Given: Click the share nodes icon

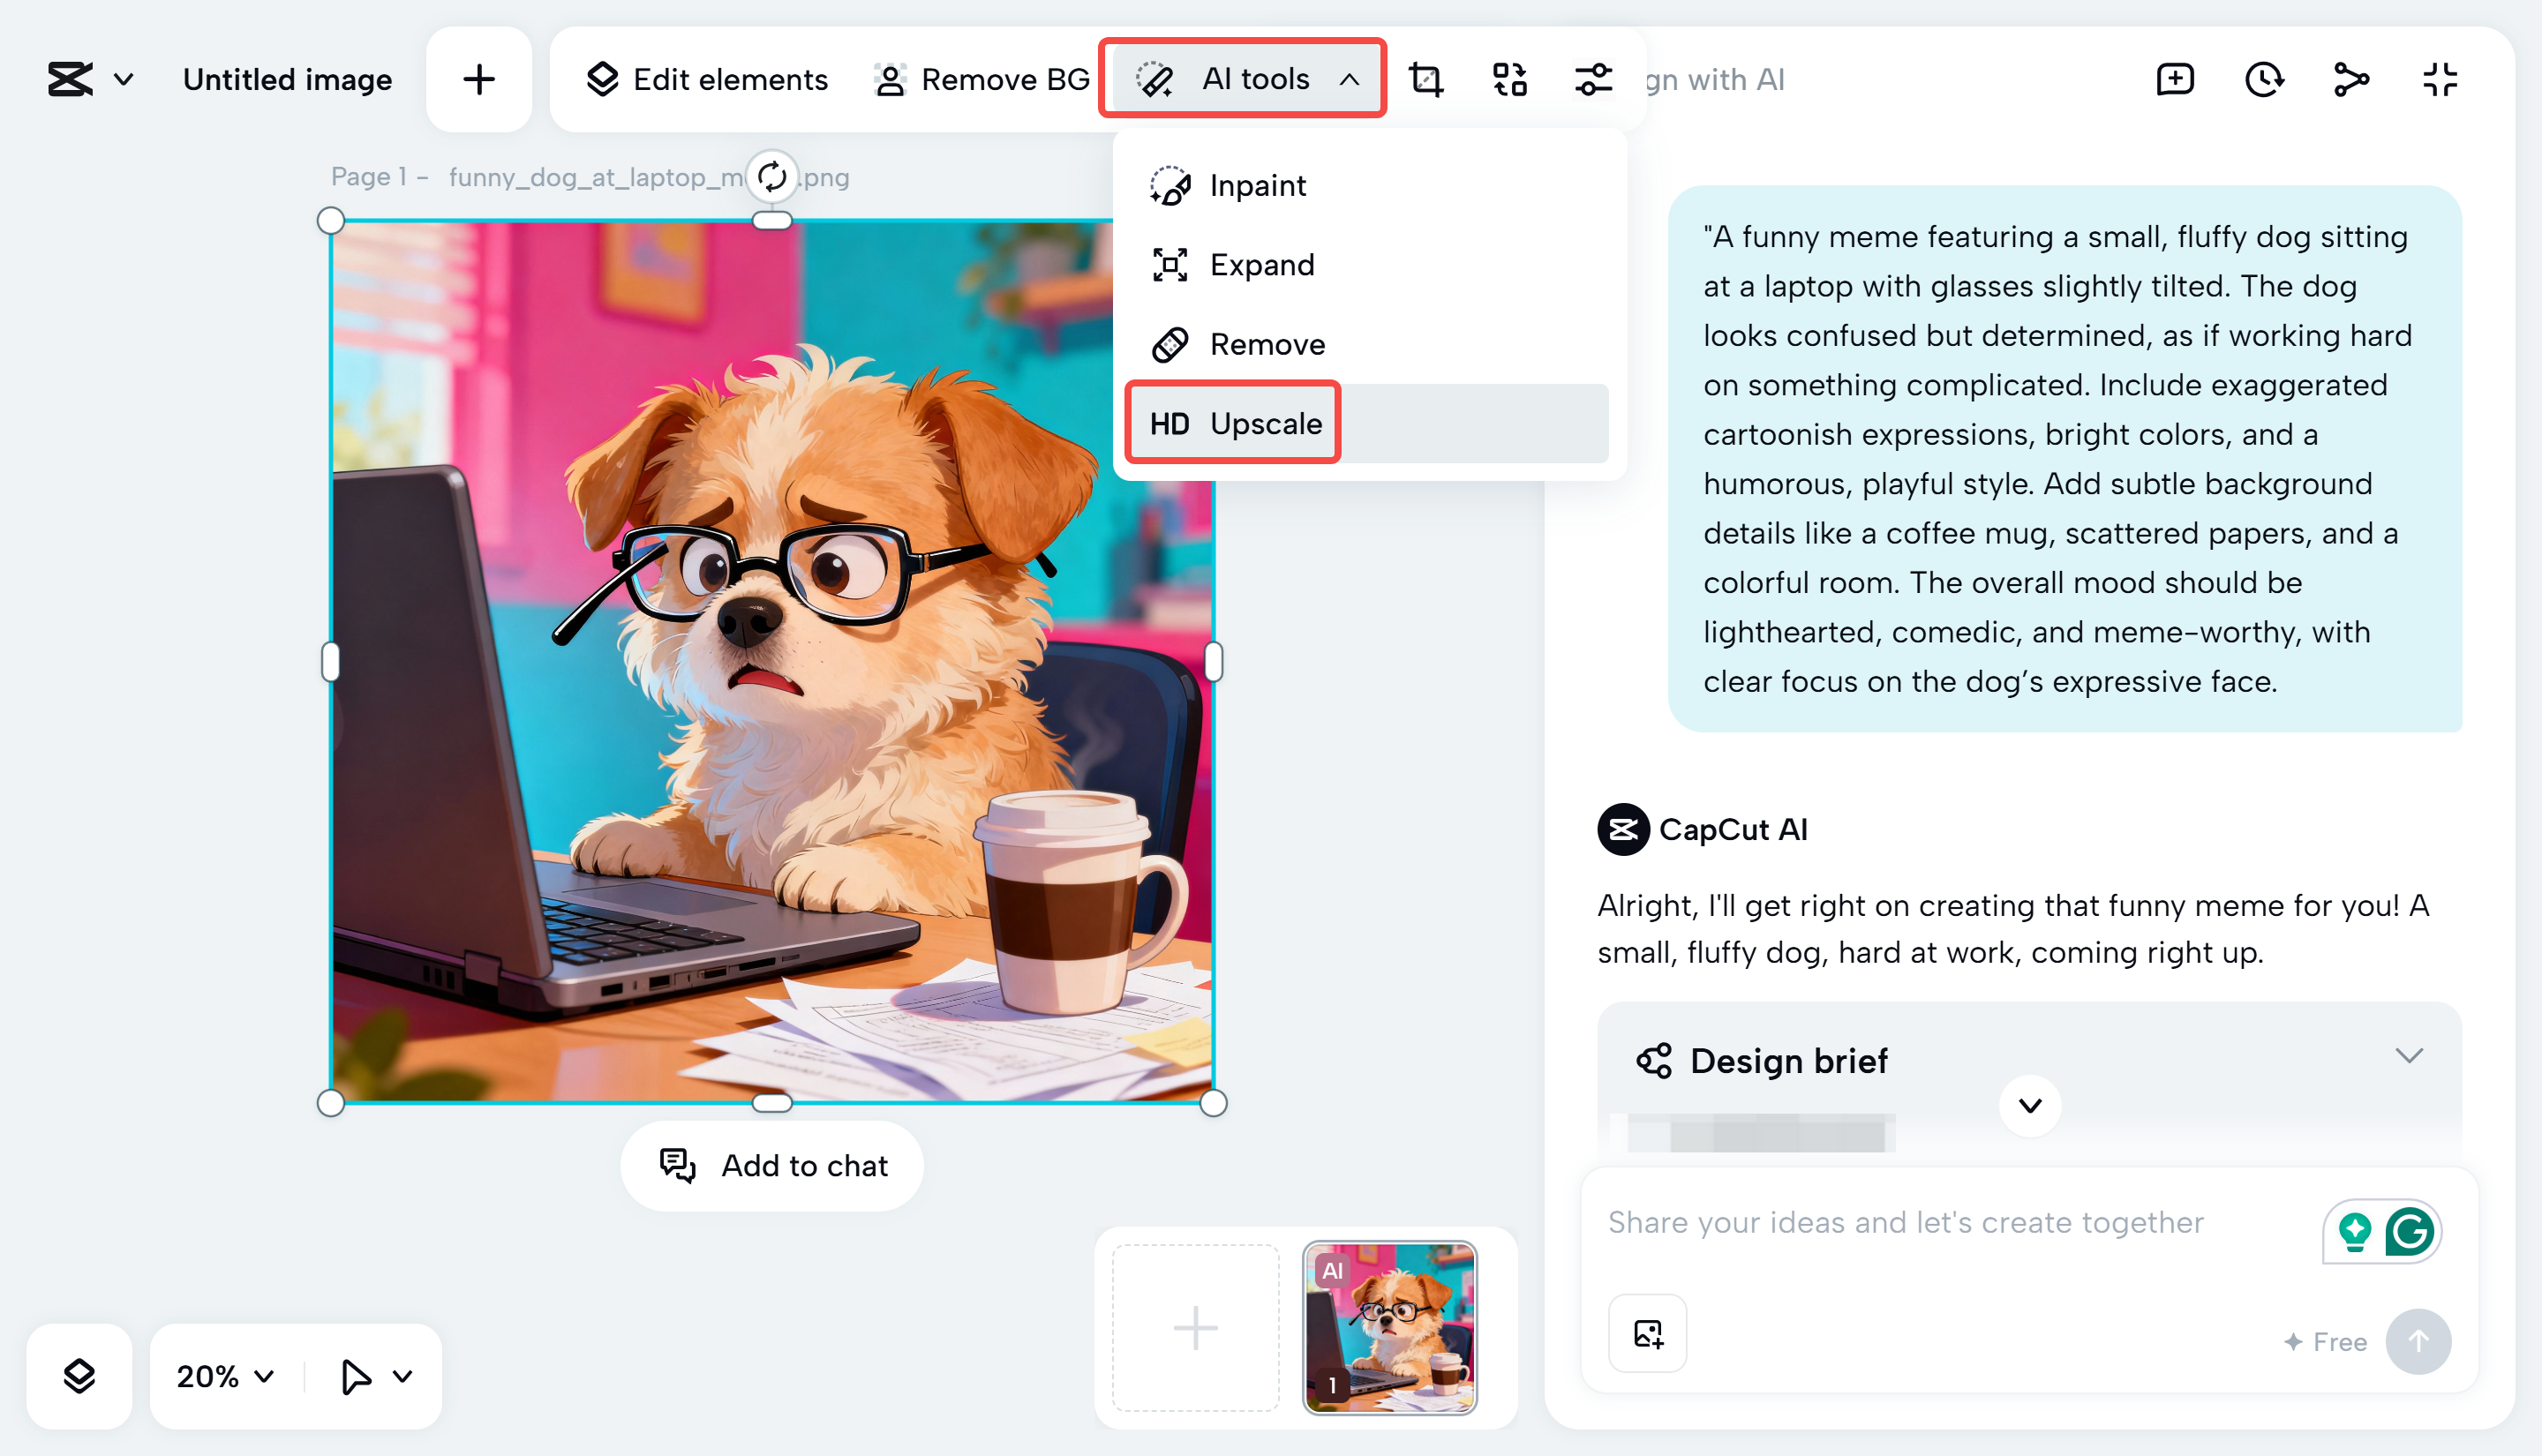Looking at the screenshot, I should 2351,79.
